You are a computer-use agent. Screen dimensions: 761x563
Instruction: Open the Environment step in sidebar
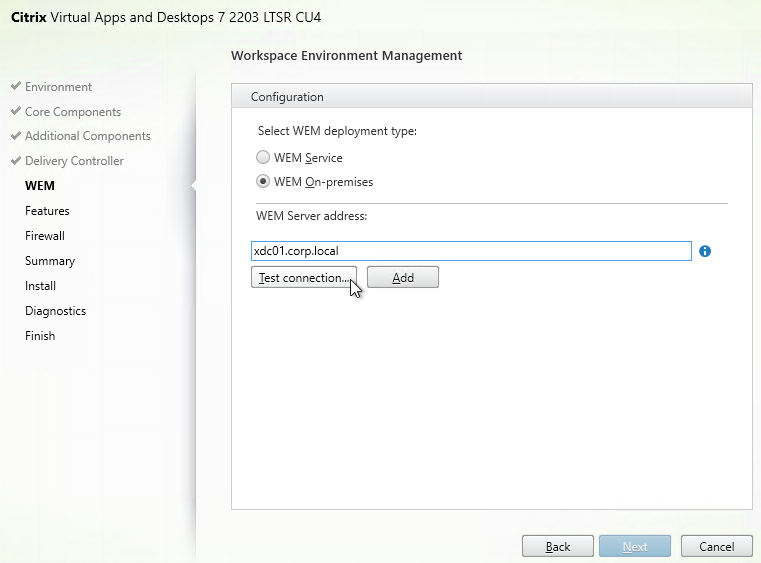click(x=58, y=87)
